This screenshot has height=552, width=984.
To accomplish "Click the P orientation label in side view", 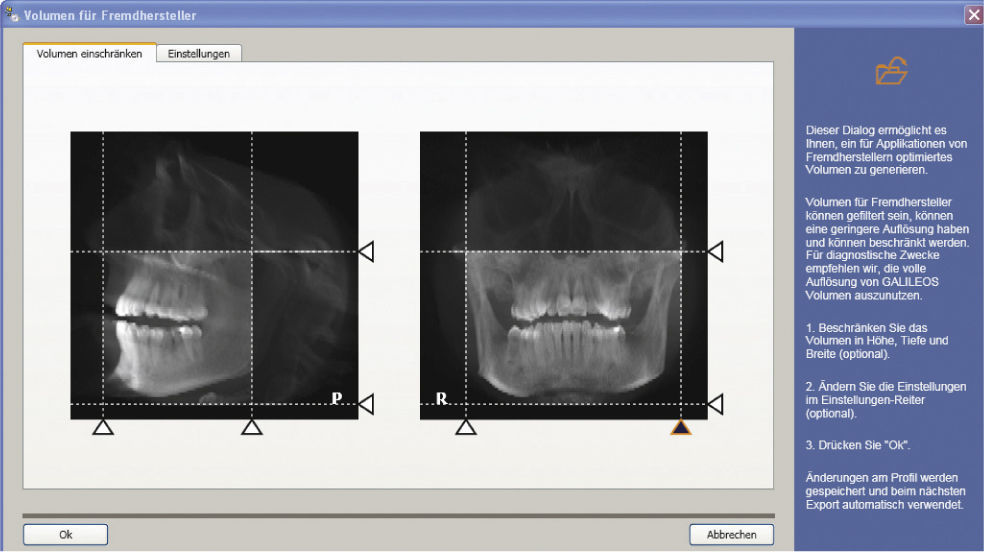I will [x=337, y=398].
